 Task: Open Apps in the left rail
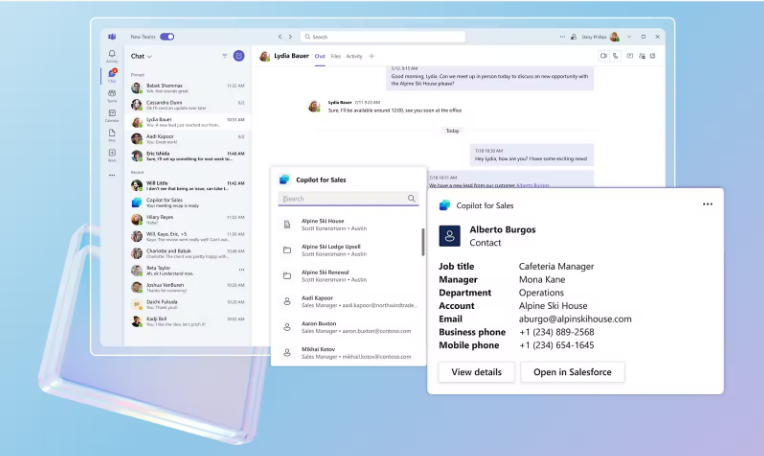tap(112, 155)
